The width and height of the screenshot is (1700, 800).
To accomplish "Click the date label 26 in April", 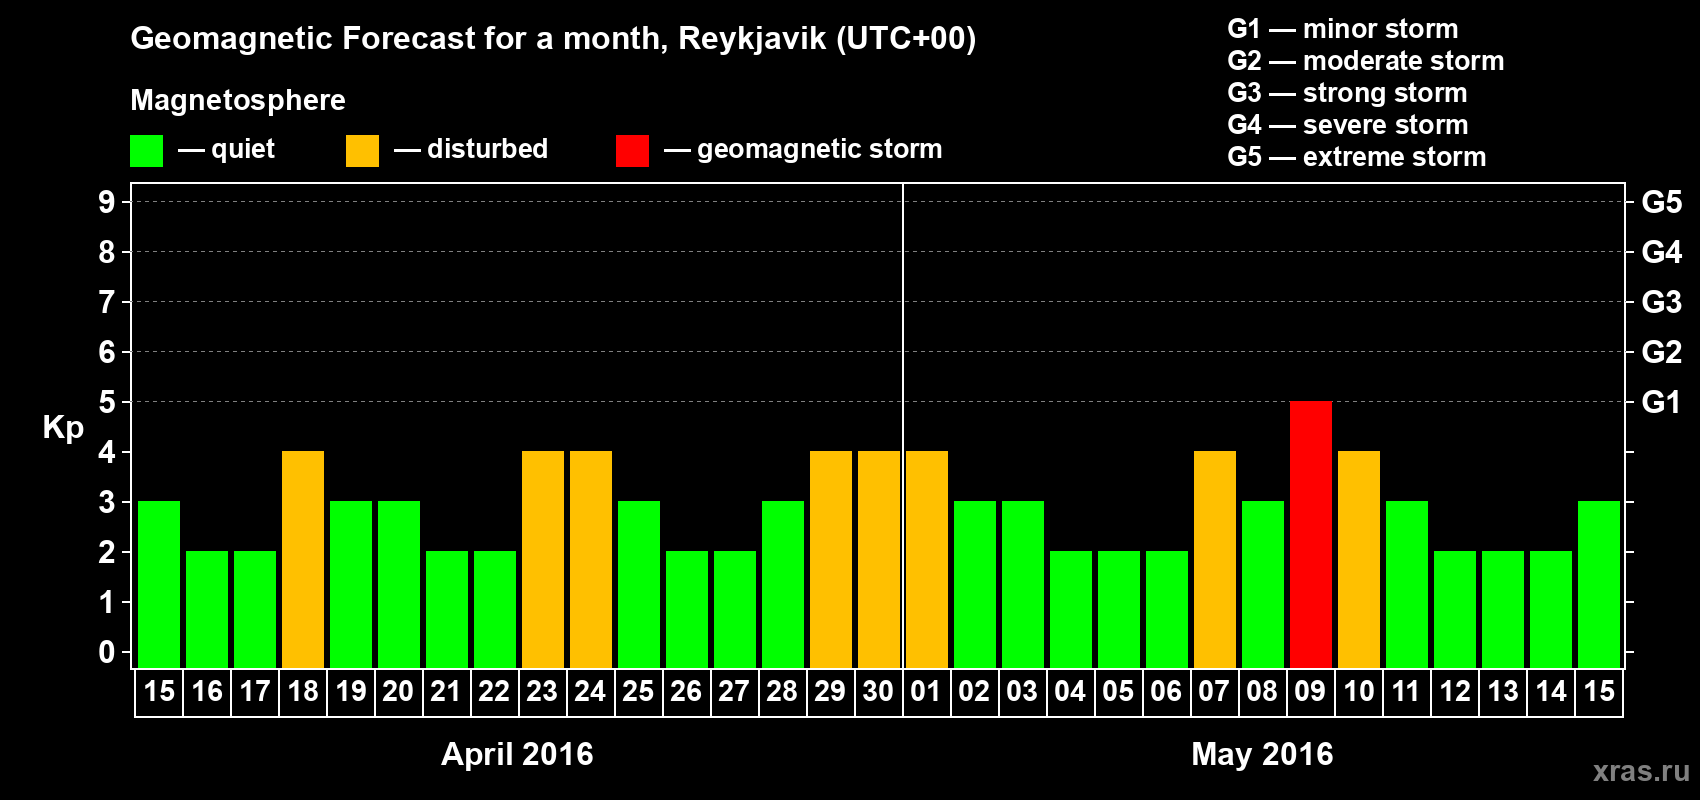I will [x=686, y=691].
